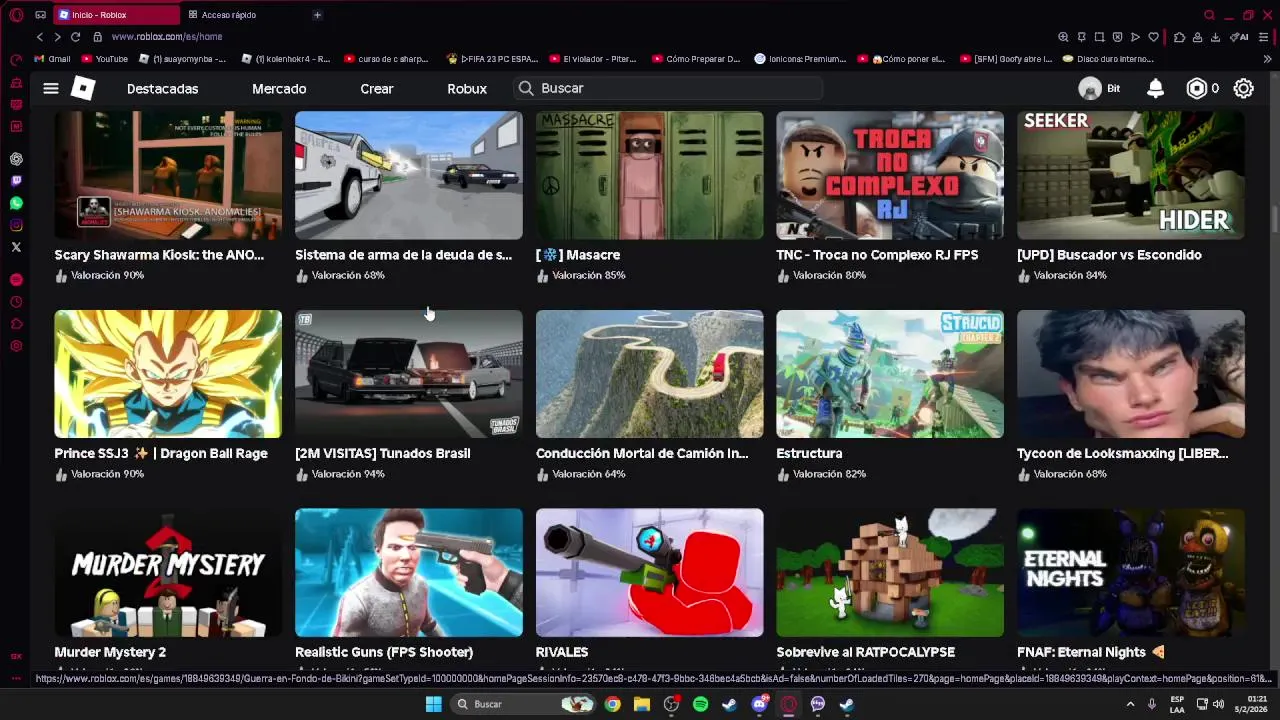Open the browser downloads icon

[1215, 37]
